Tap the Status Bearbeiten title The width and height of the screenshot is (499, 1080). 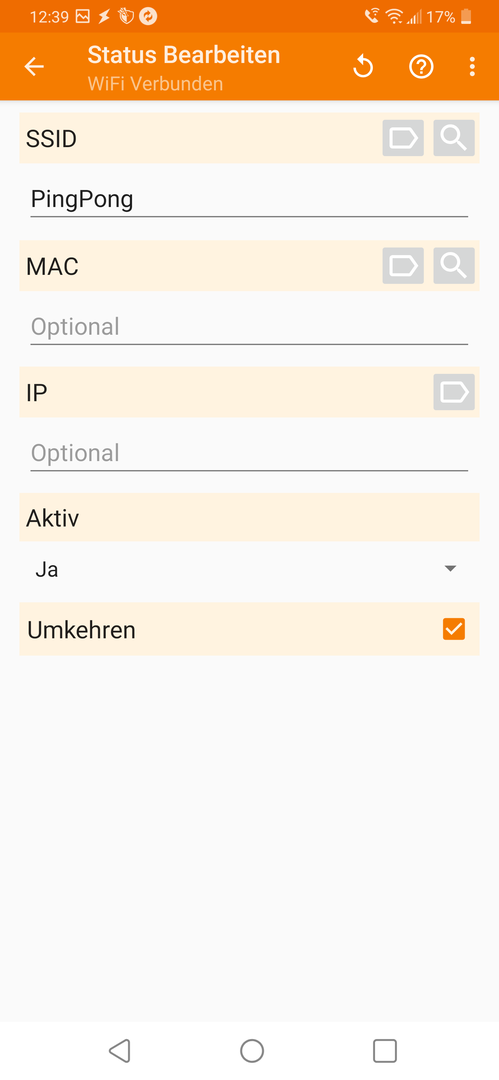coord(184,54)
